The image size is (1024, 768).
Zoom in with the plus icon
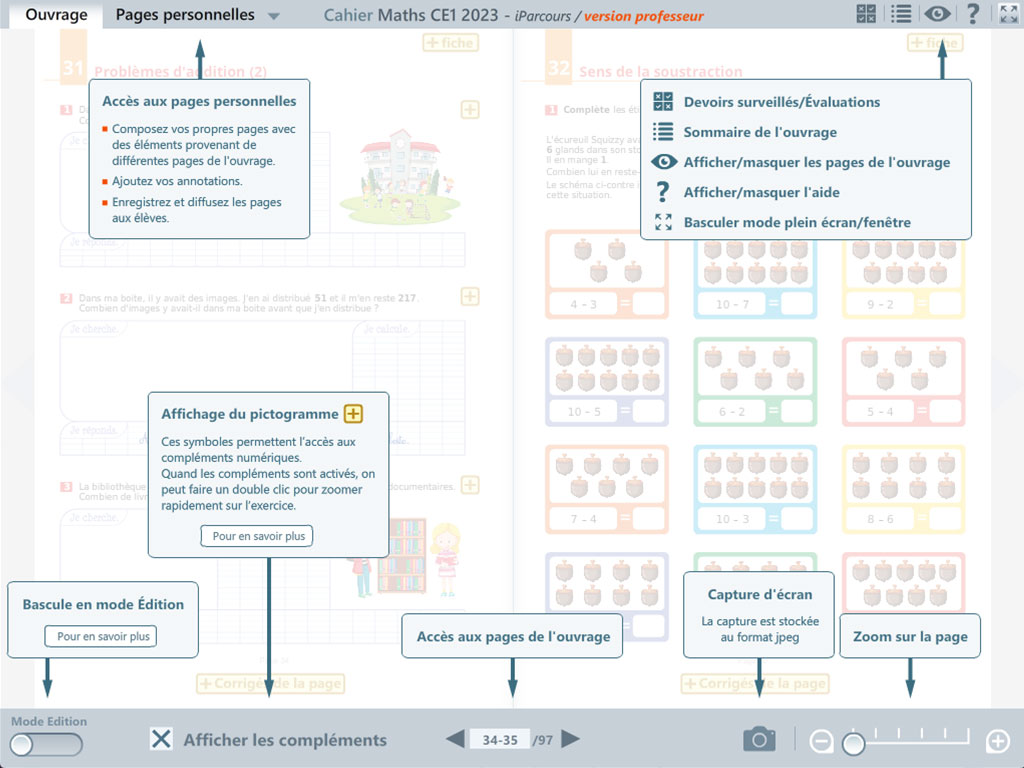(x=997, y=741)
